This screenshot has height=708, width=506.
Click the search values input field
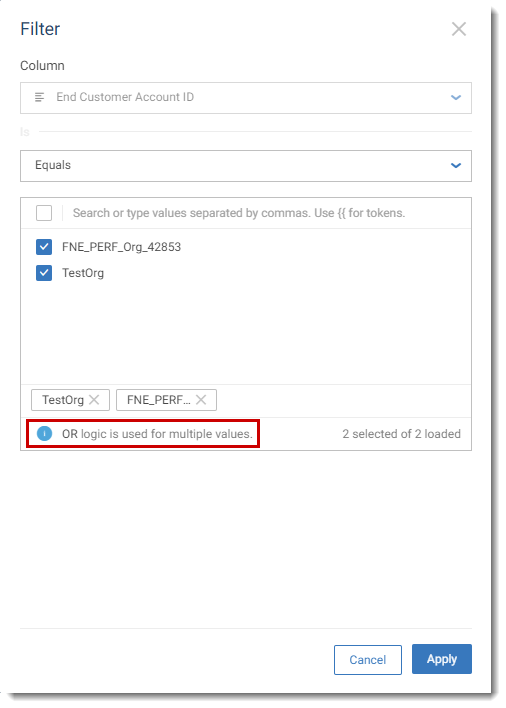(266, 213)
